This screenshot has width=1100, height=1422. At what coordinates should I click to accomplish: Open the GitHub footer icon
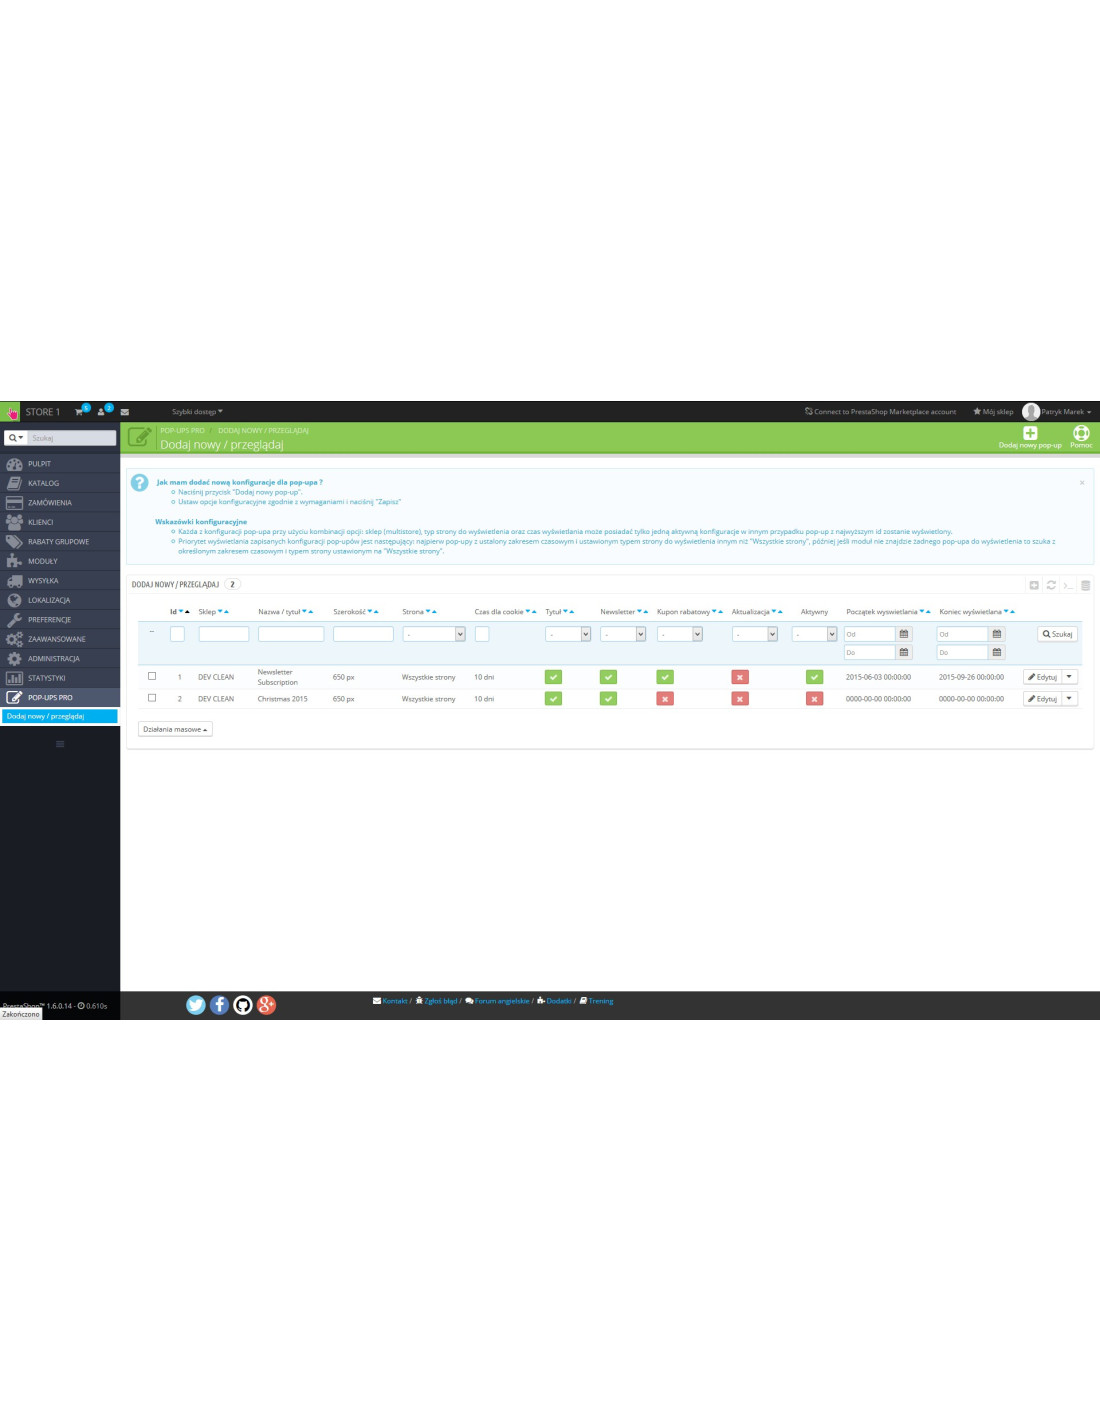click(243, 1005)
